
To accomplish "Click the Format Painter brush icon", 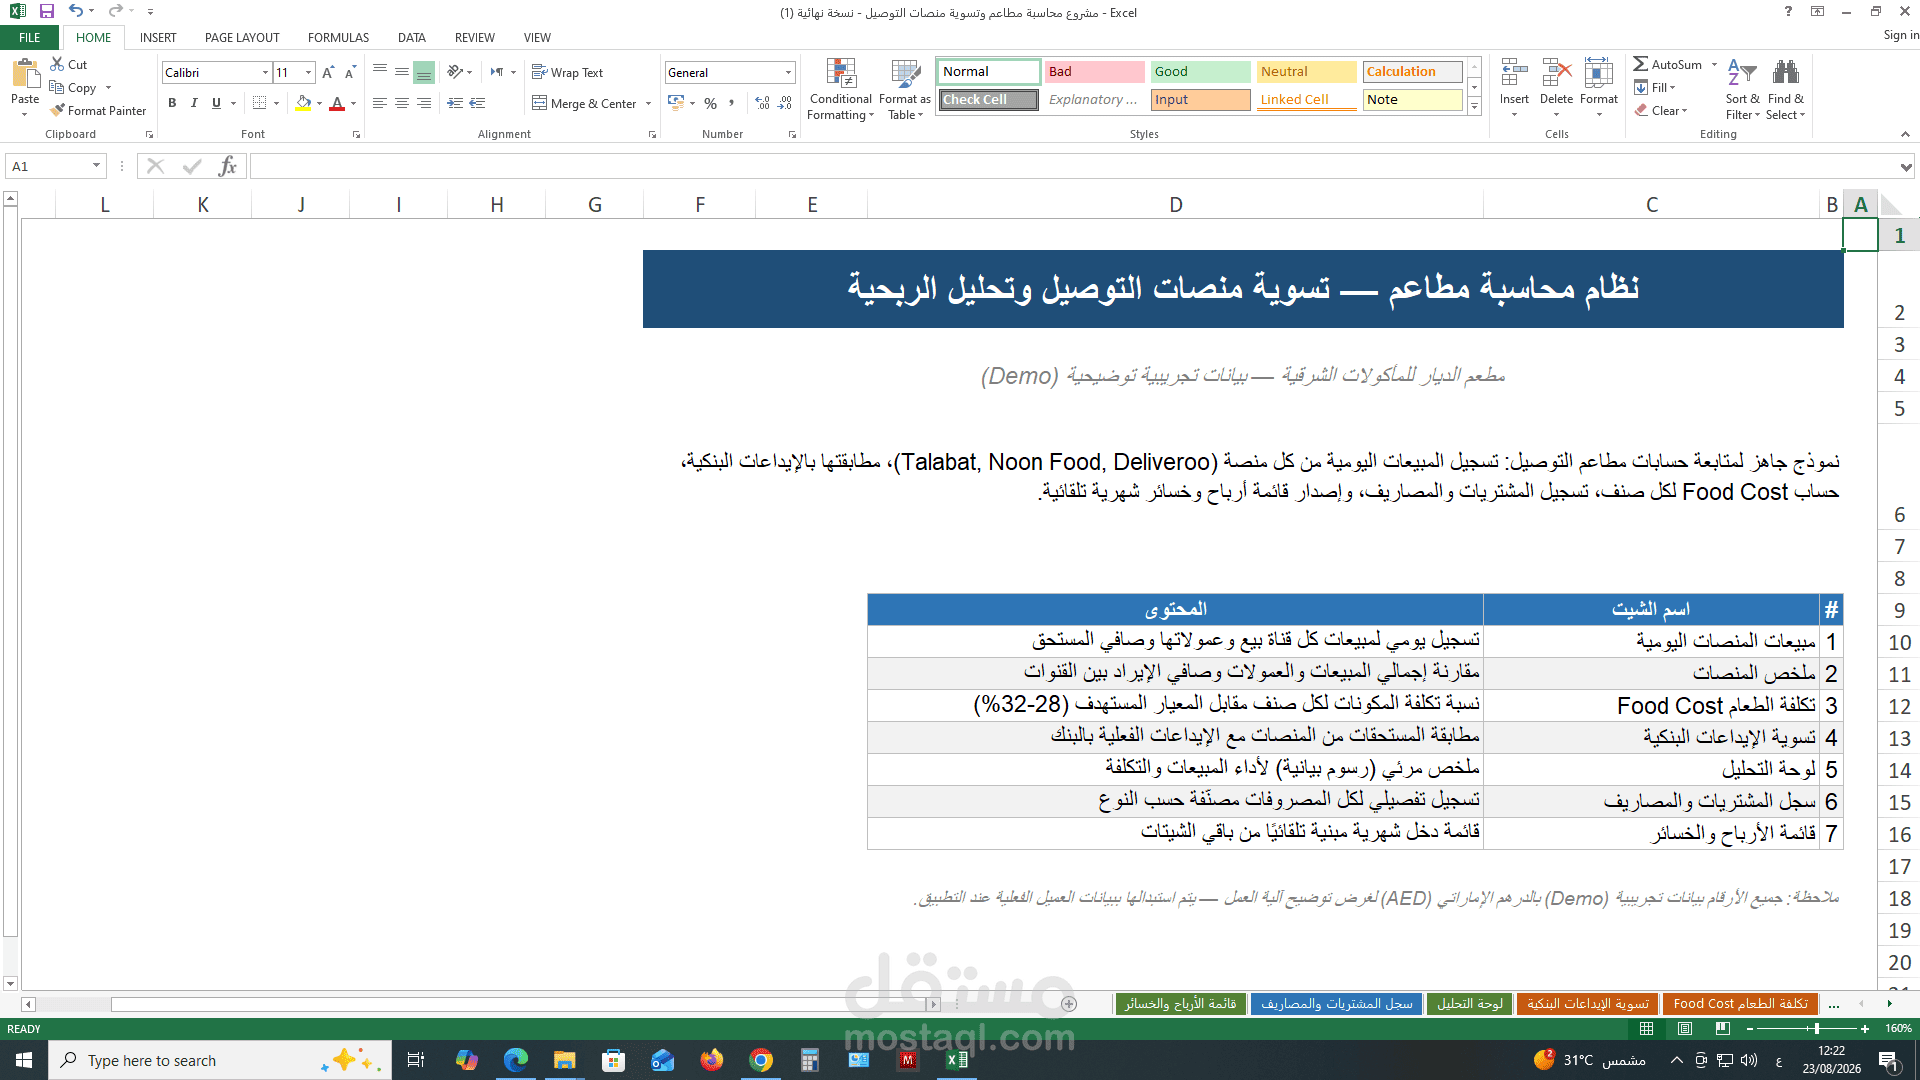I will pyautogui.click(x=58, y=110).
